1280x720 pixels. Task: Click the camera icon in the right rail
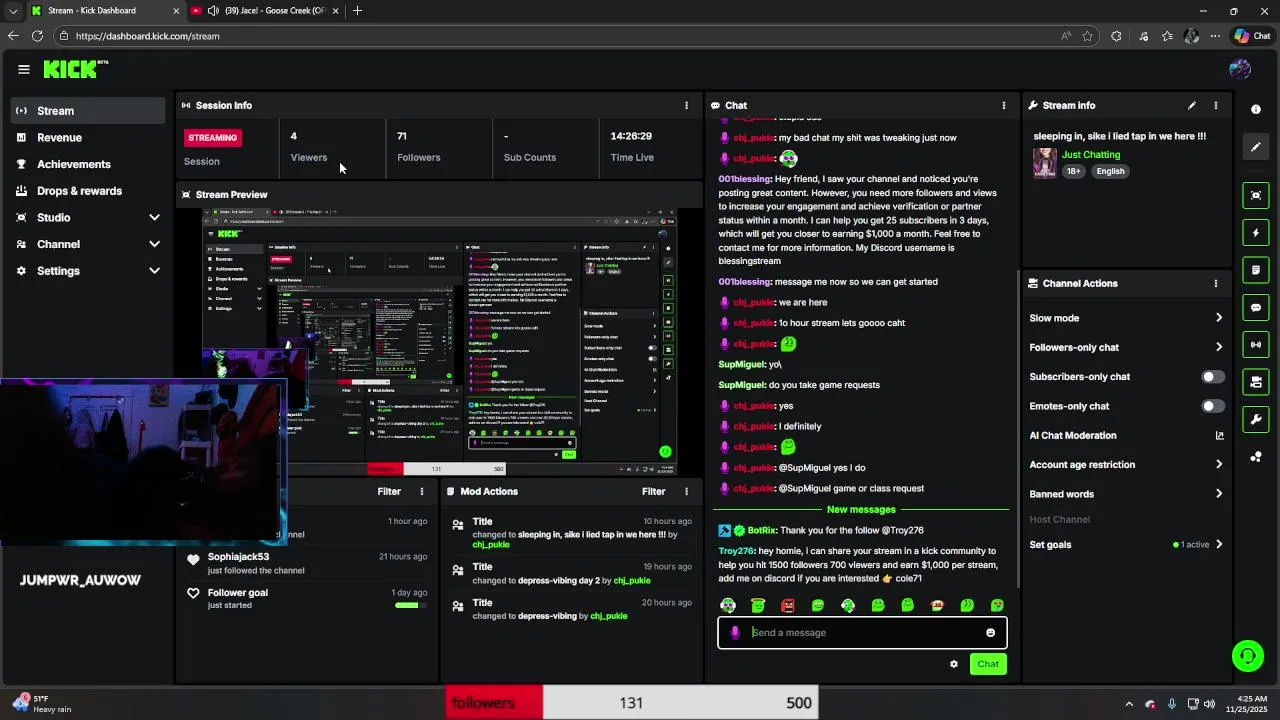click(x=1256, y=382)
